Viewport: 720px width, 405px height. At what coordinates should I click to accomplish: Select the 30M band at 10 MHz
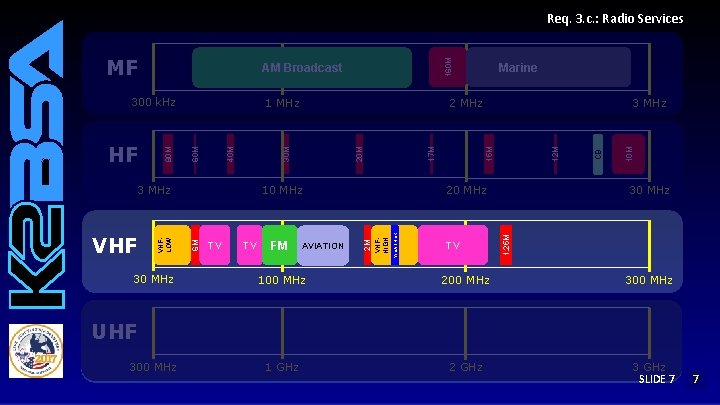coord(287,154)
